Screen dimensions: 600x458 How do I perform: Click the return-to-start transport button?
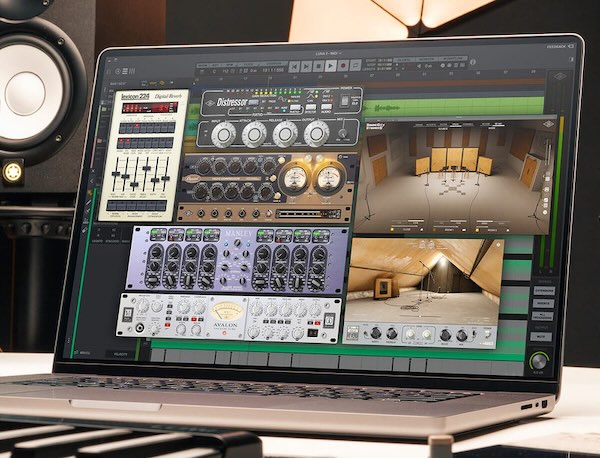coord(294,67)
